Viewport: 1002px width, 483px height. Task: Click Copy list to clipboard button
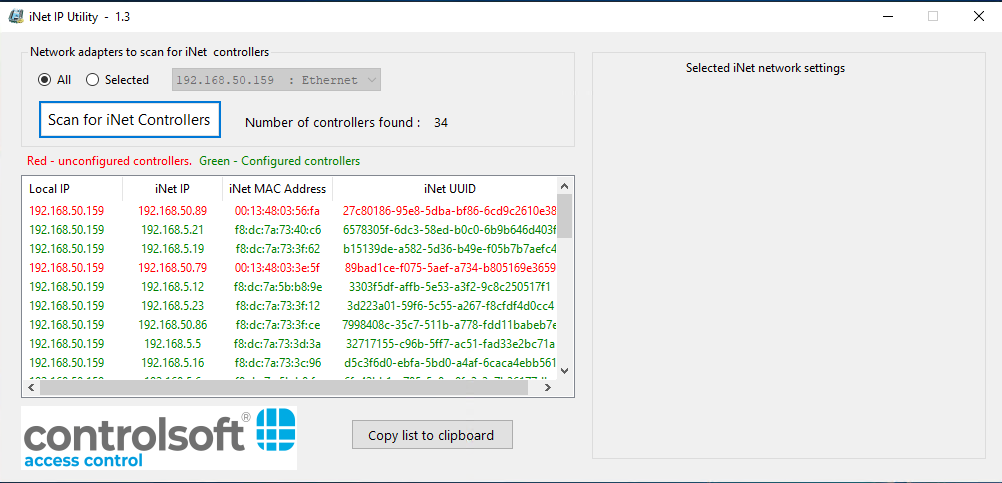[432, 435]
